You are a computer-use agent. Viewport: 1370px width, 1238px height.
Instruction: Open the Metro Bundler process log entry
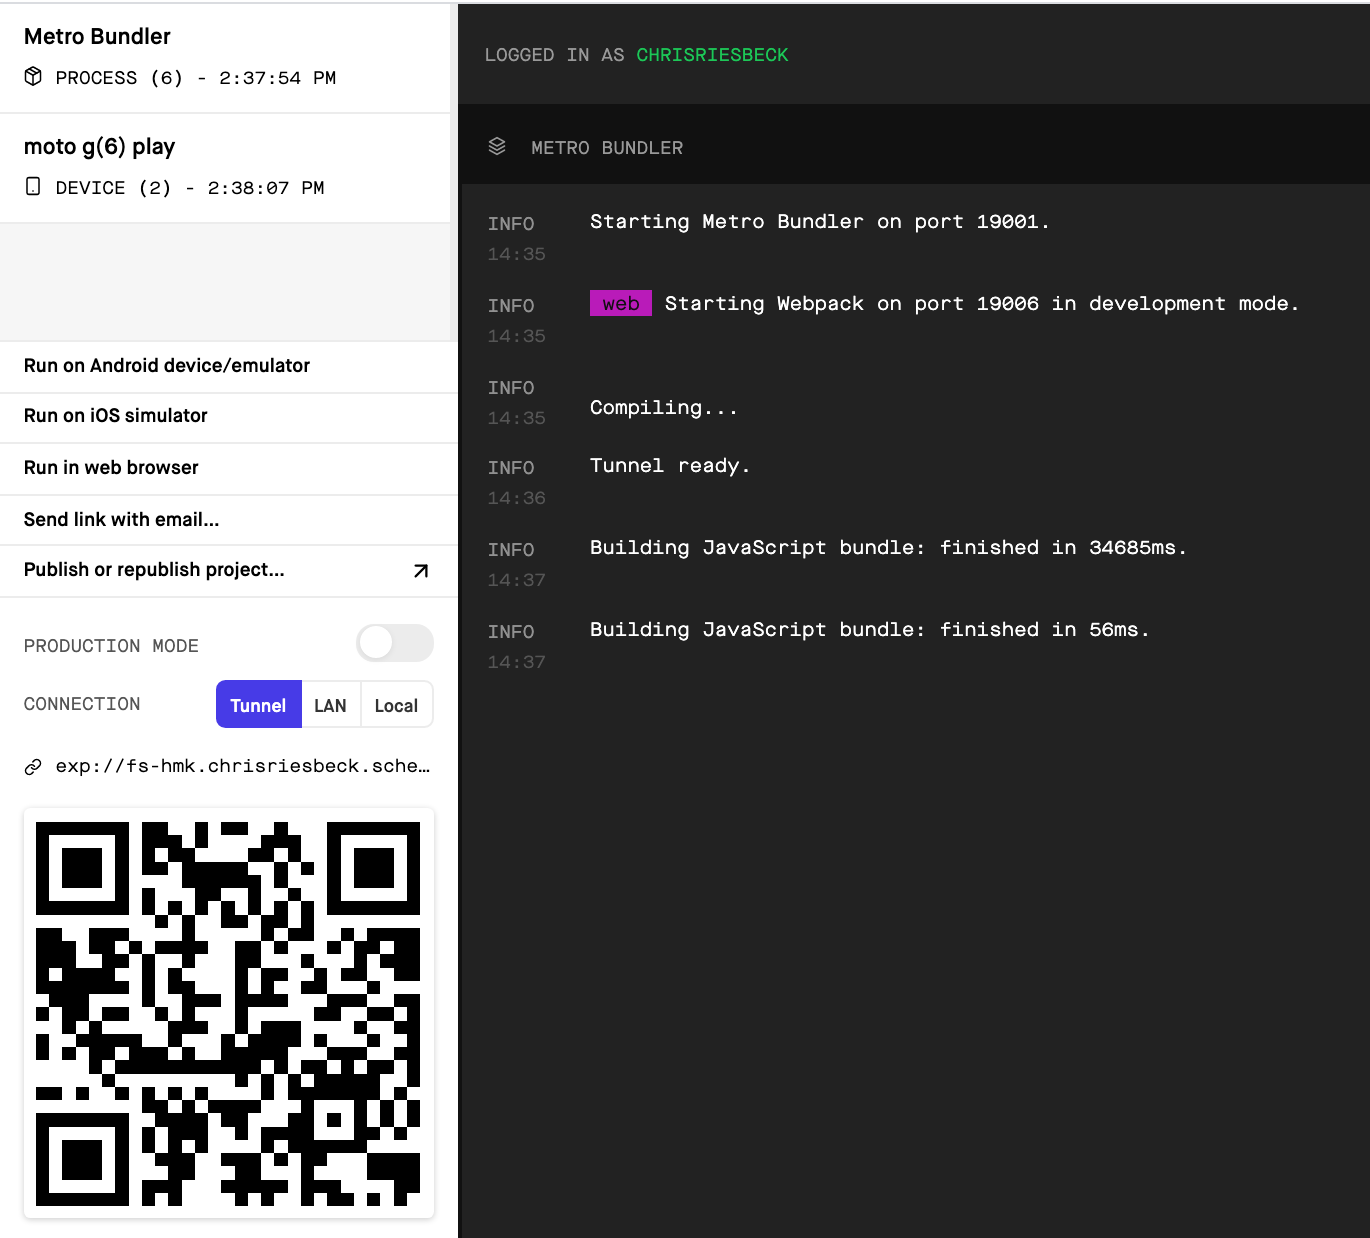click(225, 57)
